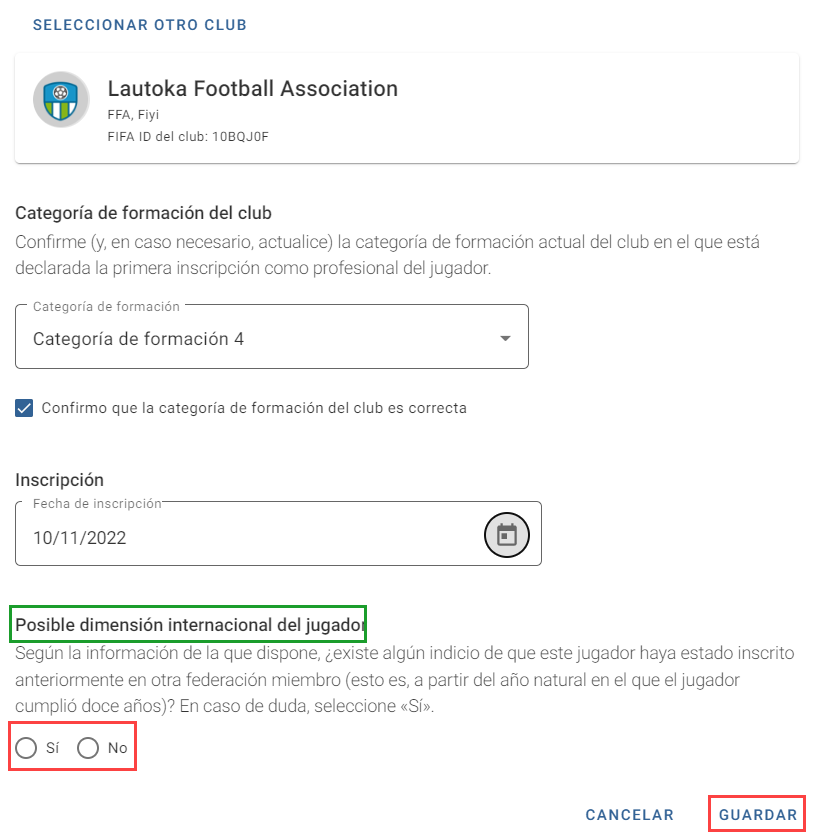Click the 'Inscripción' section heading
Viewport: 820px width, 838px height.
(x=59, y=480)
